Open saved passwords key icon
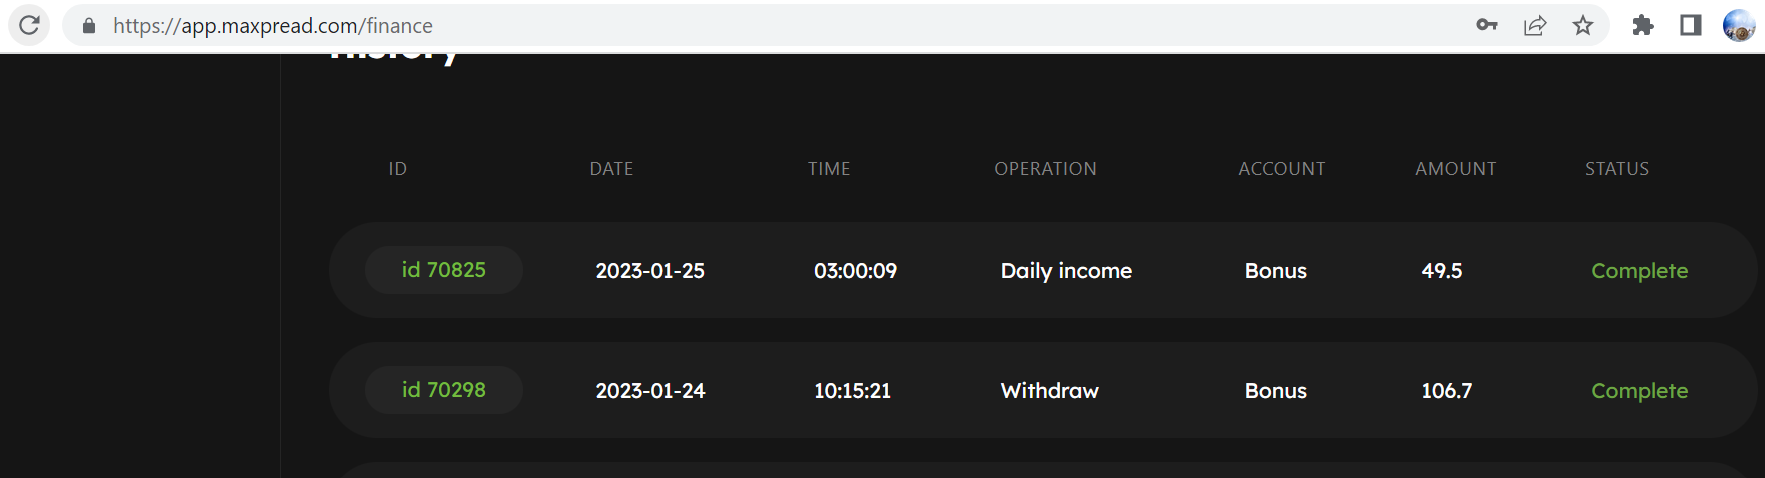Image resolution: width=1765 pixels, height=478 pixels. tap(1486, 25)
